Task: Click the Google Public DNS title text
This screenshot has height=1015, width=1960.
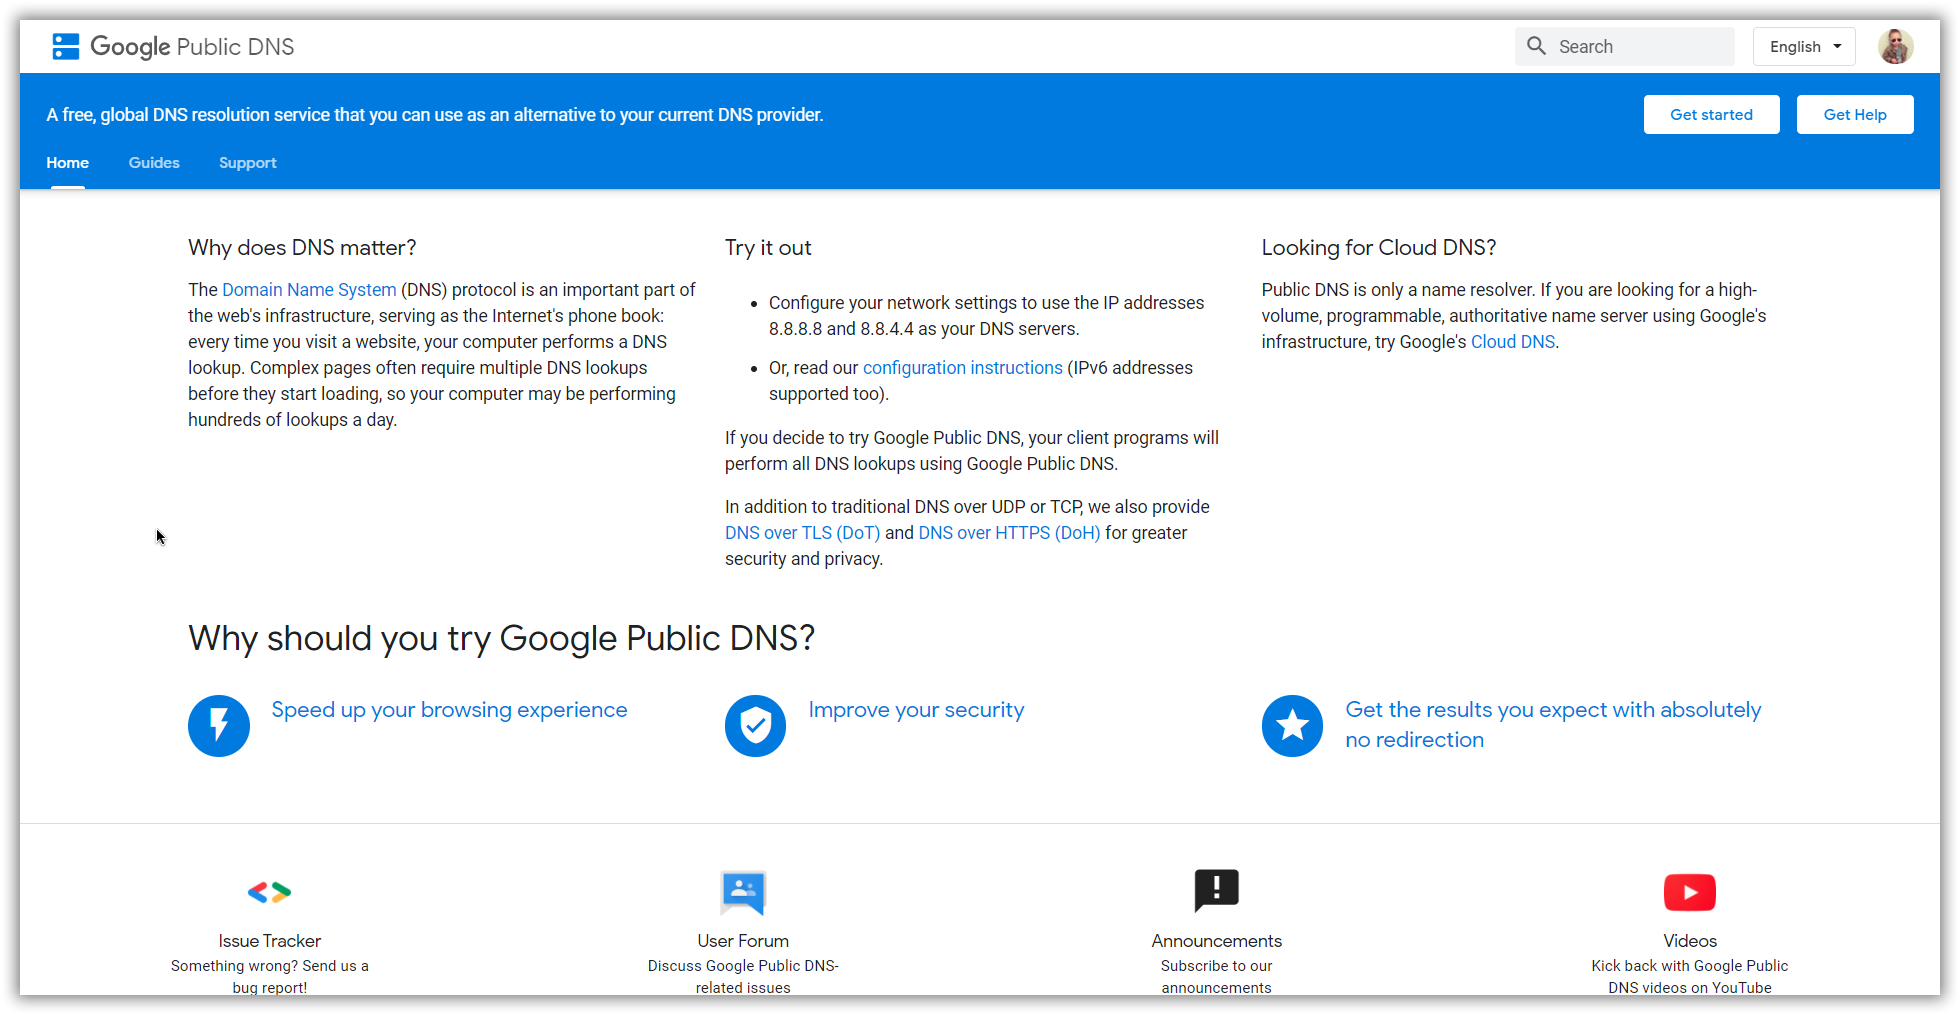Action: 192,47
